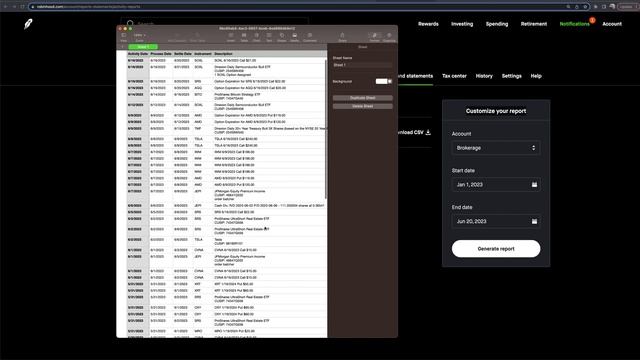Click the Numbers spreadsheet vertical scrollbar
Image resolution: width=640 pixels, height=360 pixels.
click(326, 129)
